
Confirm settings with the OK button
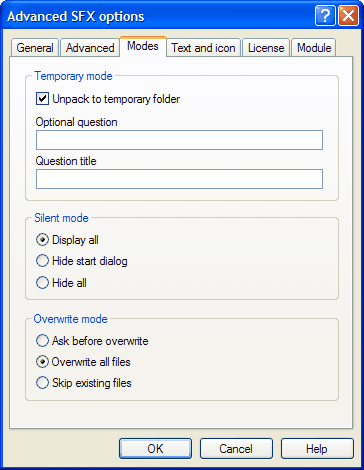(x=155, y=449)
